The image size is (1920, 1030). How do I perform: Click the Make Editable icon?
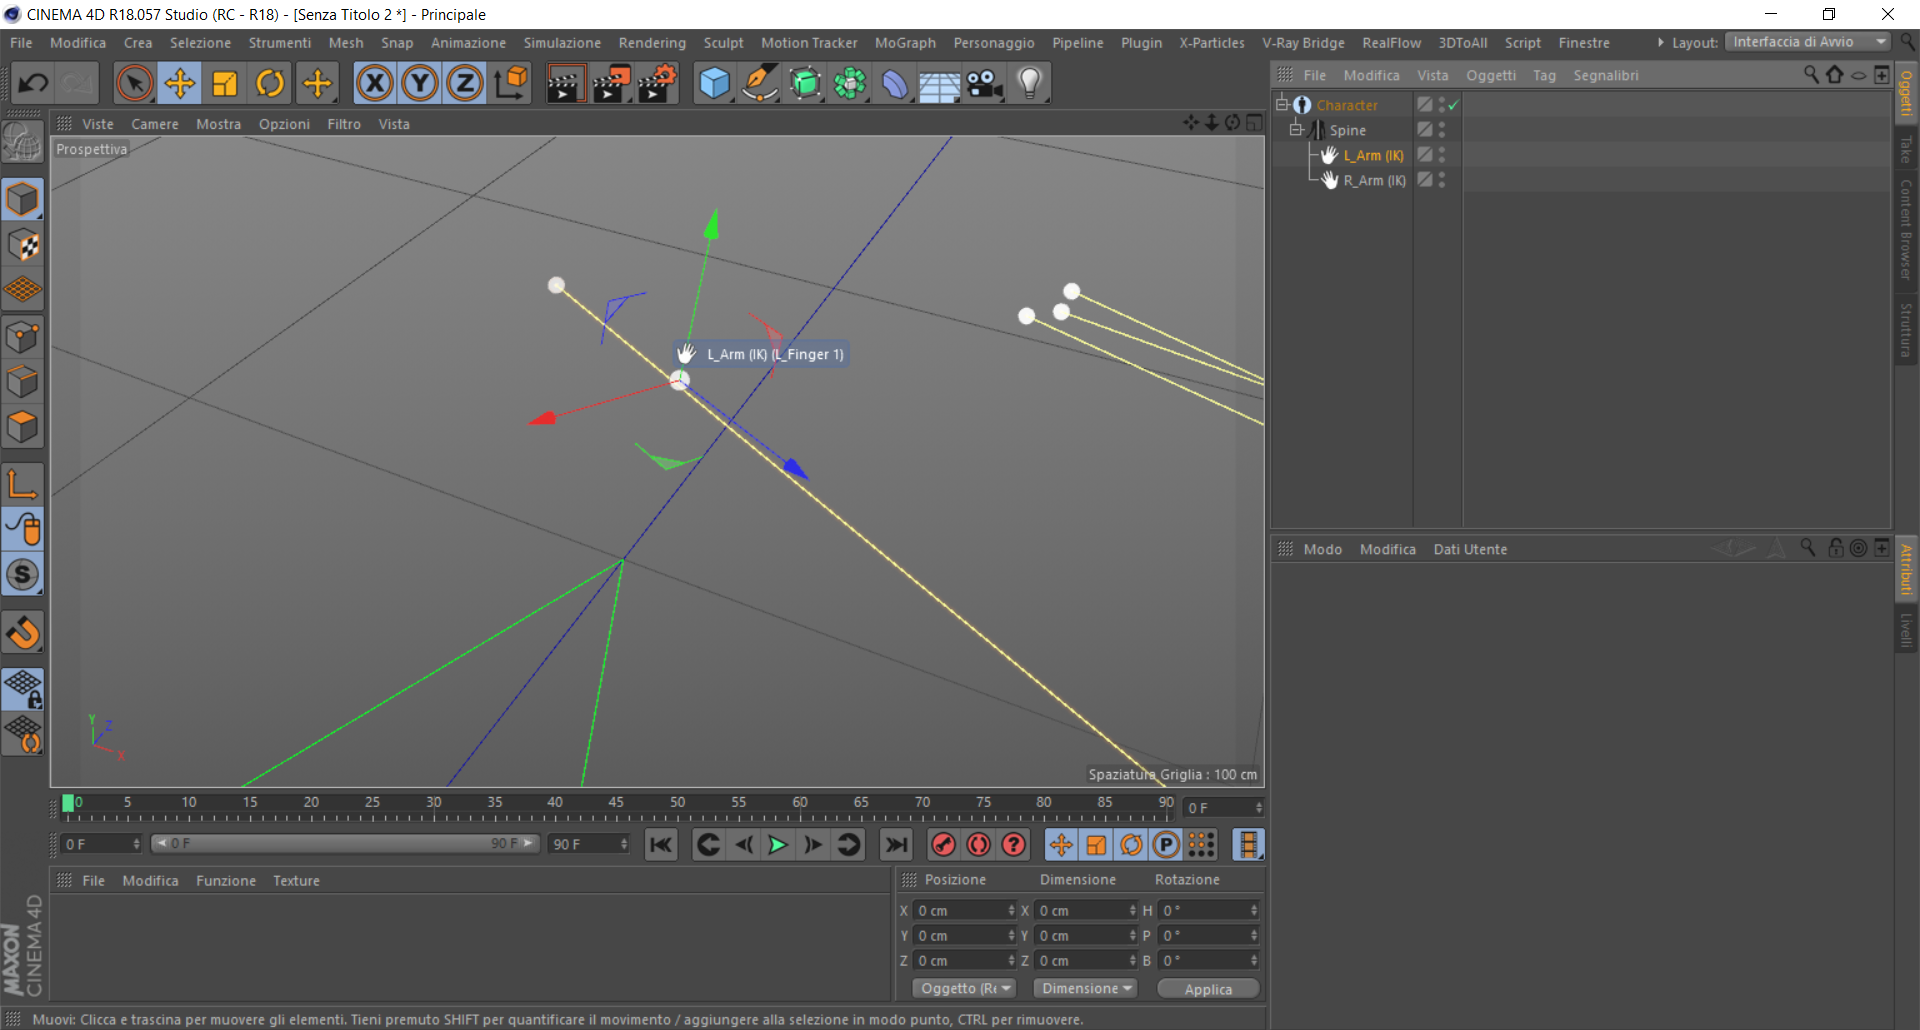22,141
